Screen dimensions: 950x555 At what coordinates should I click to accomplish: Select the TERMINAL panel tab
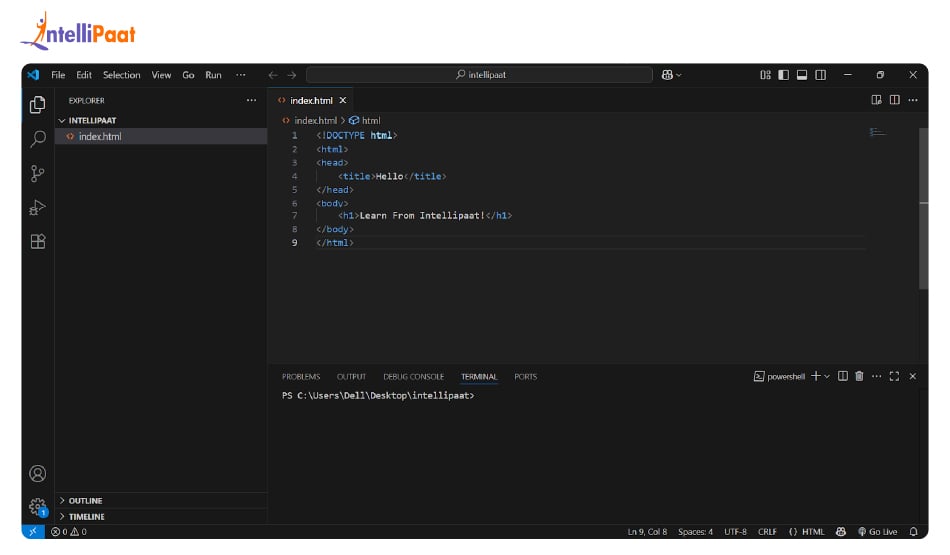point(479,376)
